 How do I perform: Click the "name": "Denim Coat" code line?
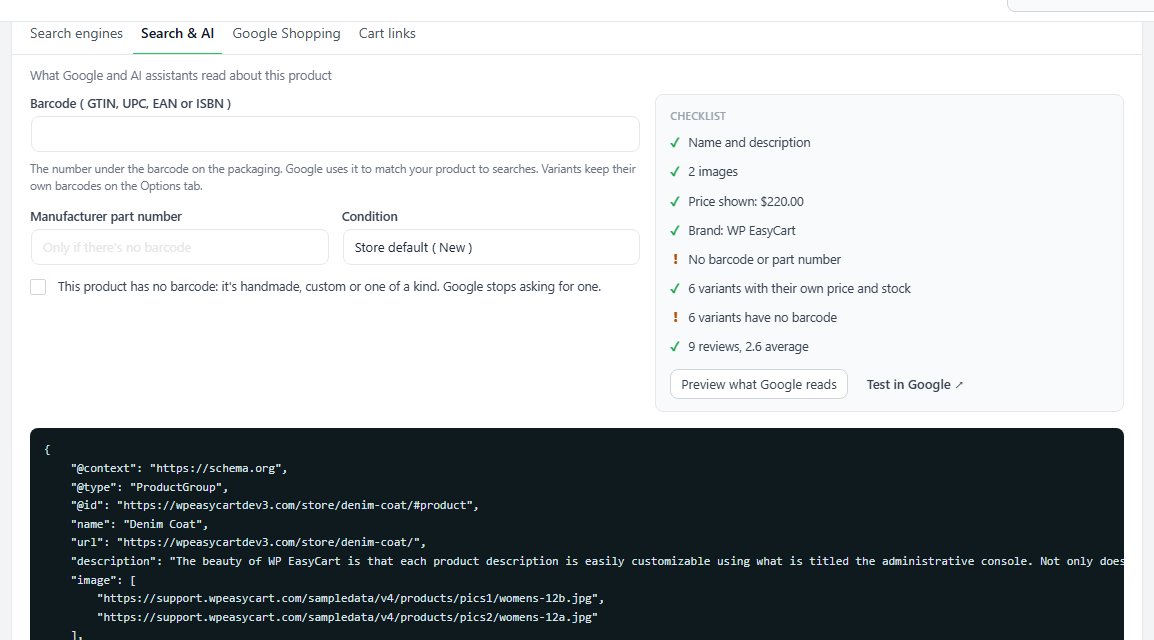(140, 524)
